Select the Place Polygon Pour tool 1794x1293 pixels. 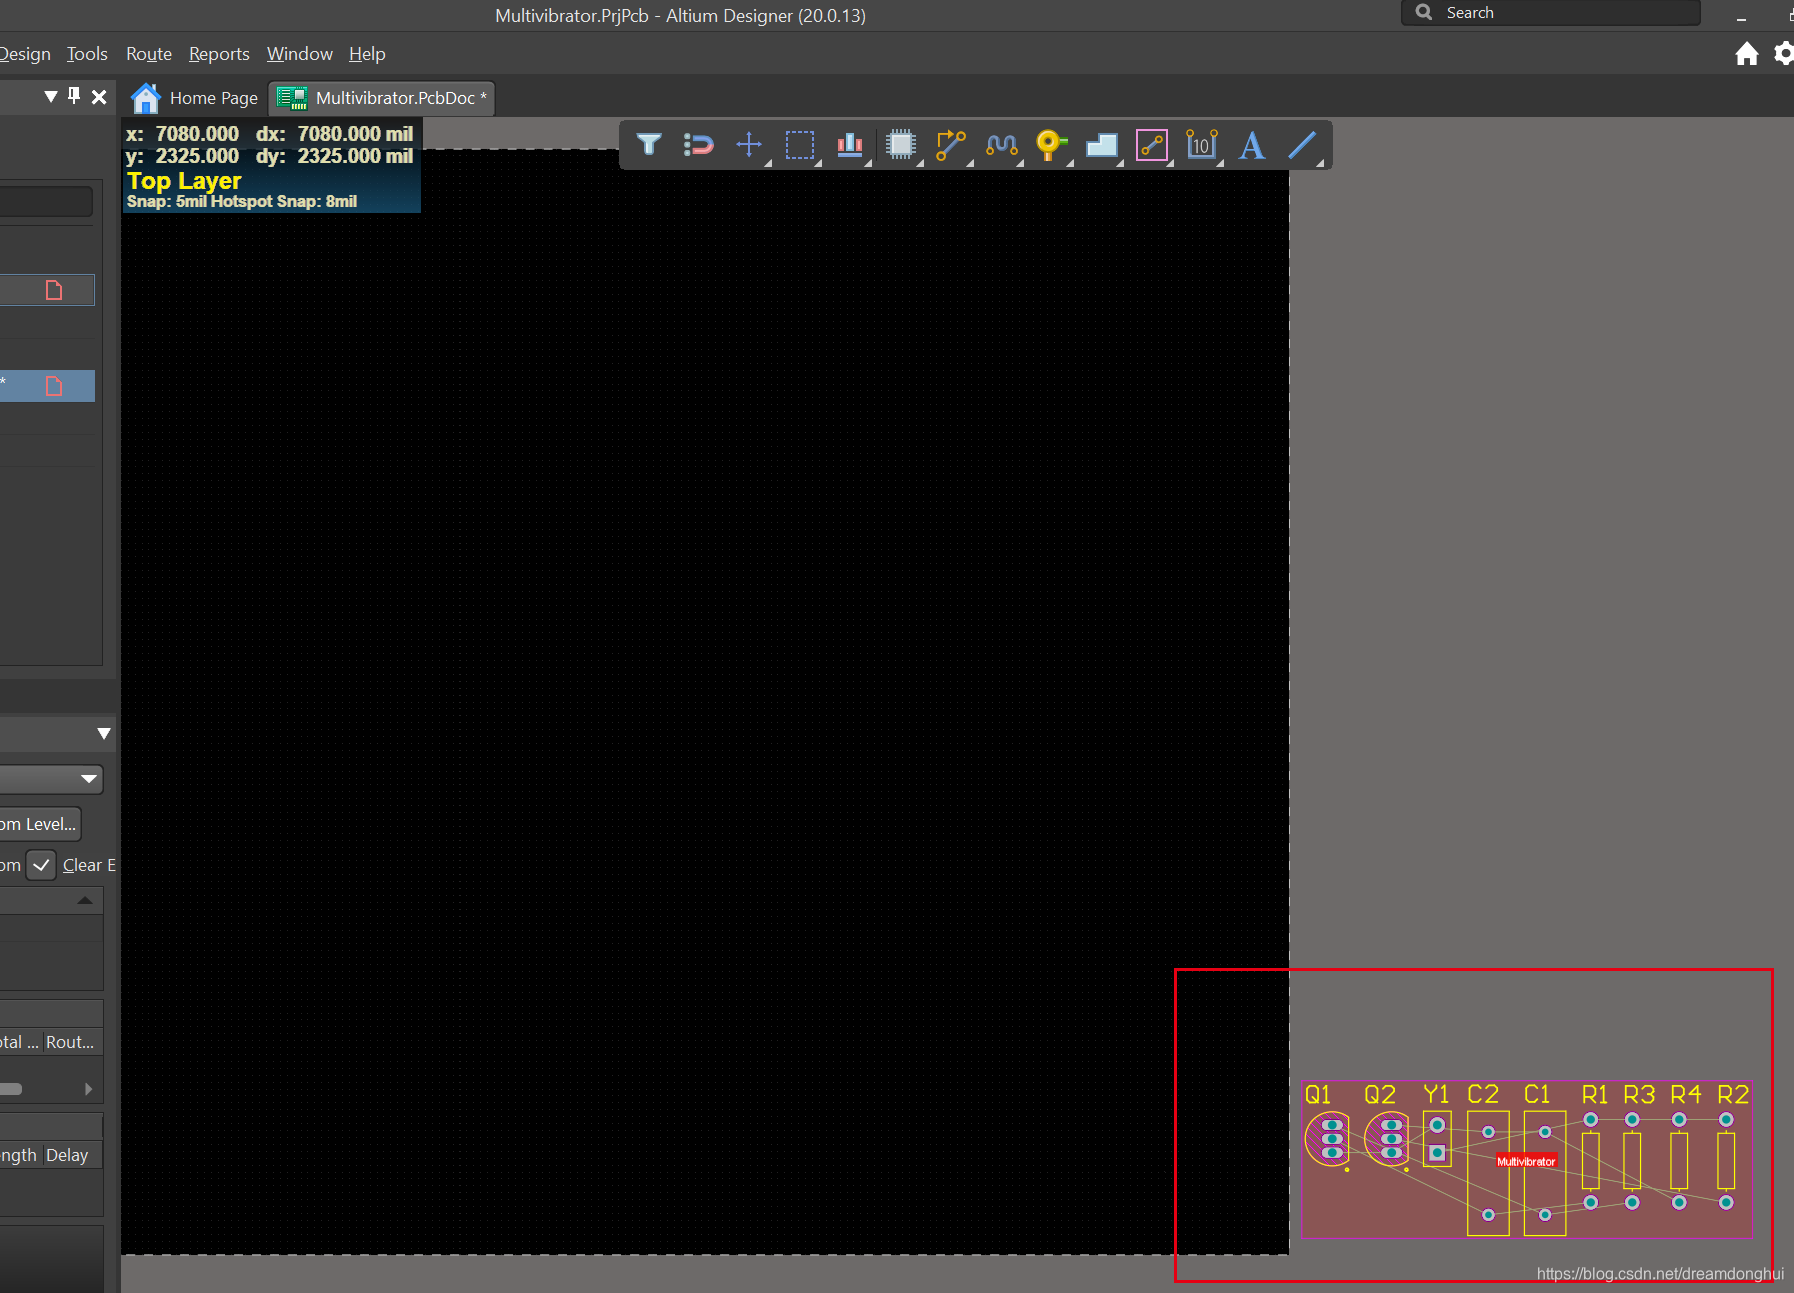[x=1102, y=145]
